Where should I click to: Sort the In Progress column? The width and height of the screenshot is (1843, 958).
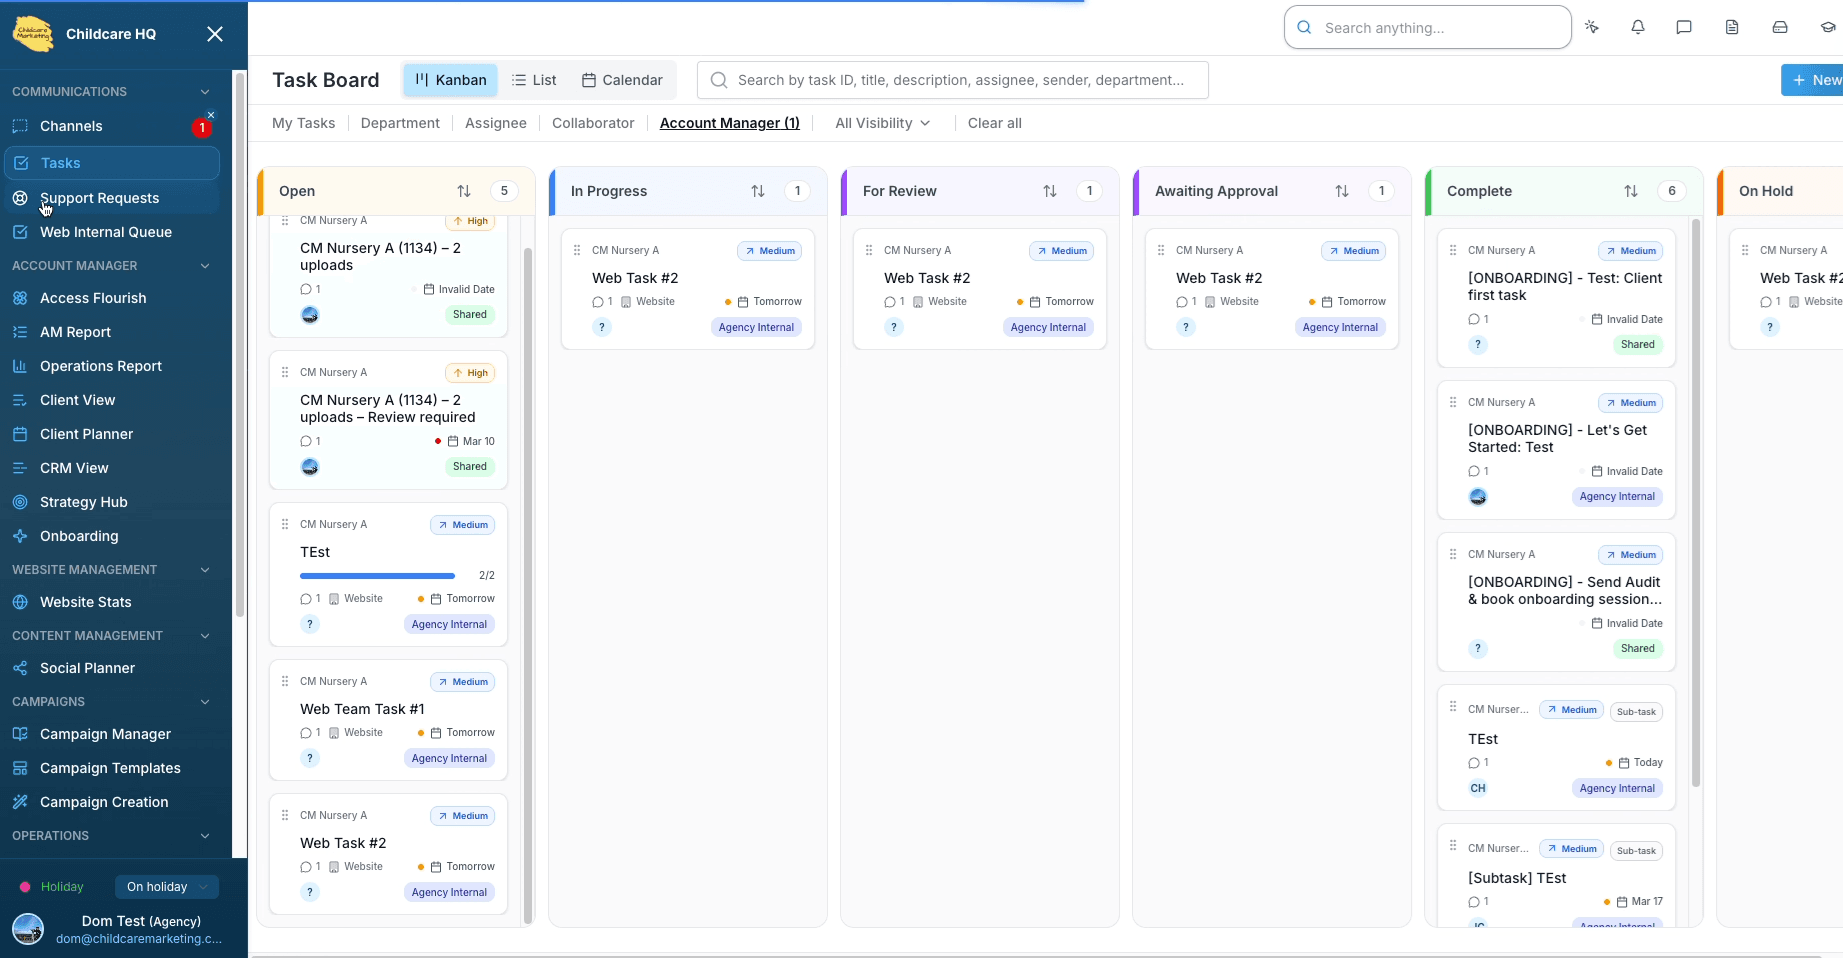coord(758,191)
